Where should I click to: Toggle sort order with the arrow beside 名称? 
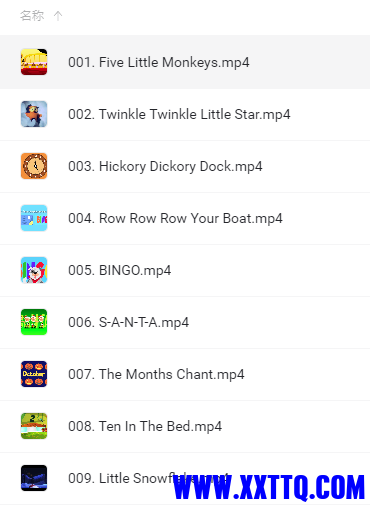(58, 16)
